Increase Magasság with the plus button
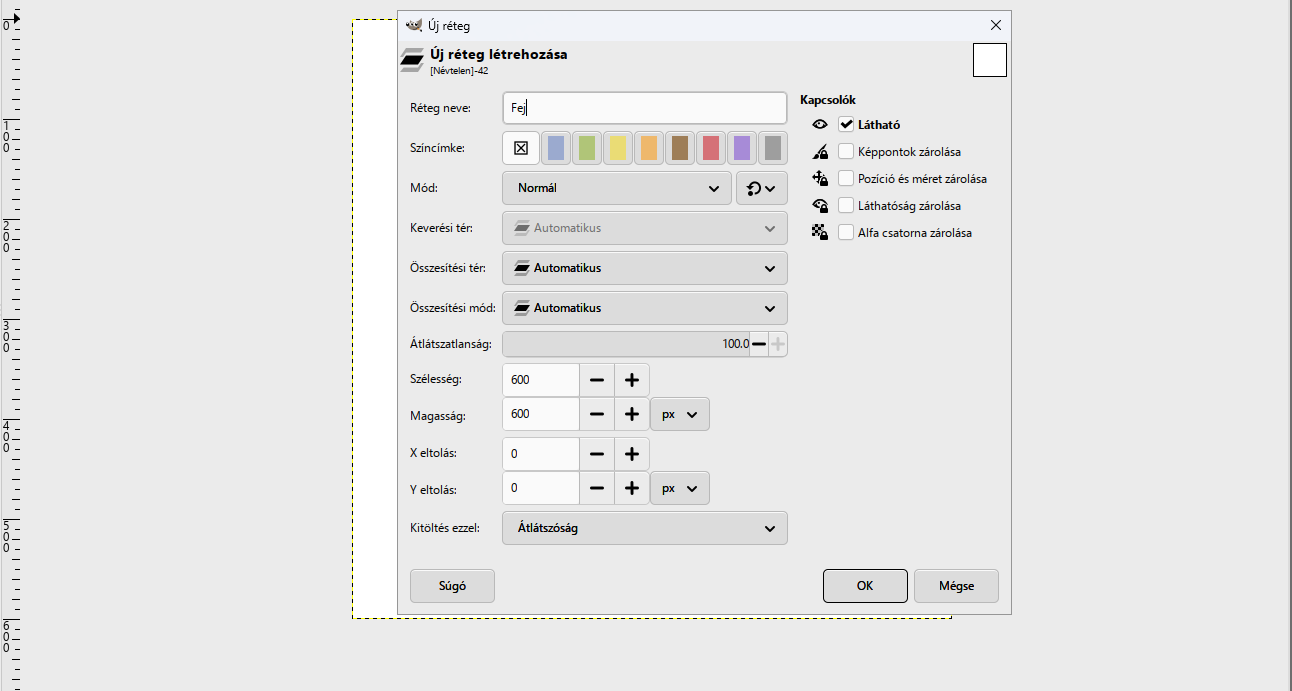The height and width of the screenshot is (691, 1292). pos(632,414)
